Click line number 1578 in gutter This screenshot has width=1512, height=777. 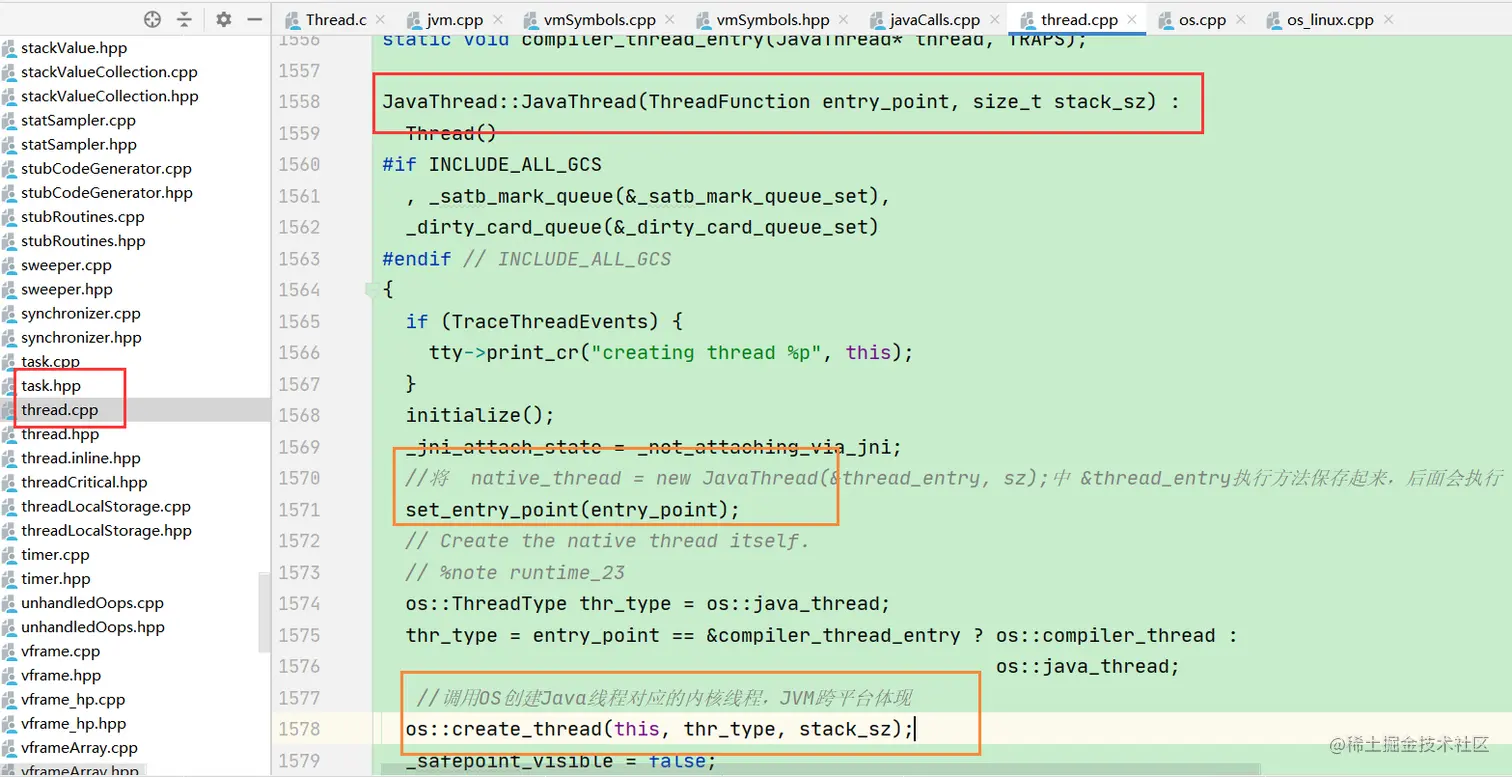(x=300, y=729)
